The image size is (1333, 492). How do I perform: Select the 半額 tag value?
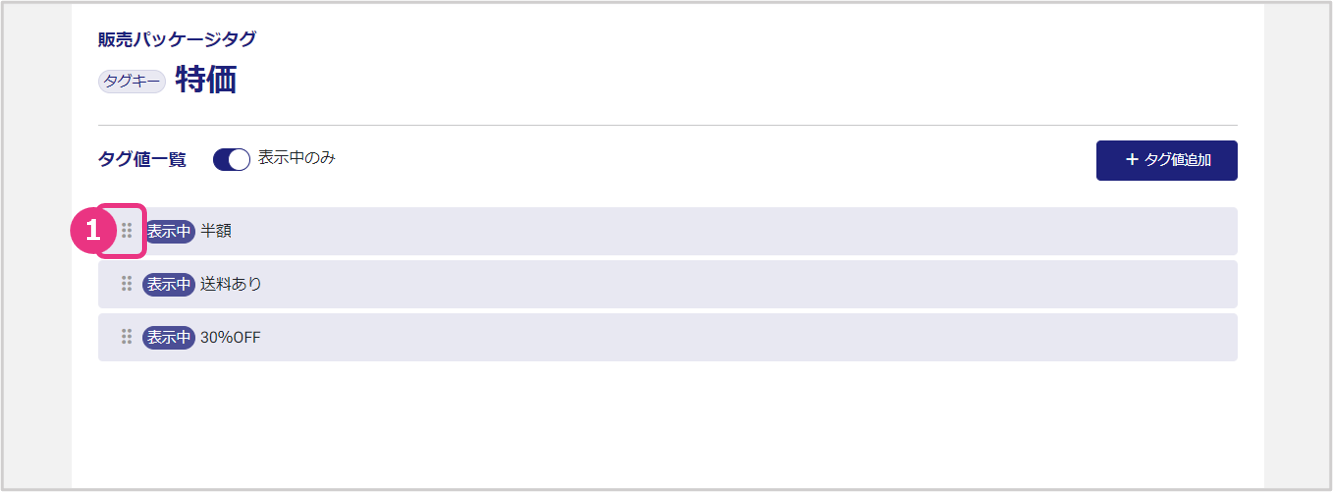click(x=216, y=231)
